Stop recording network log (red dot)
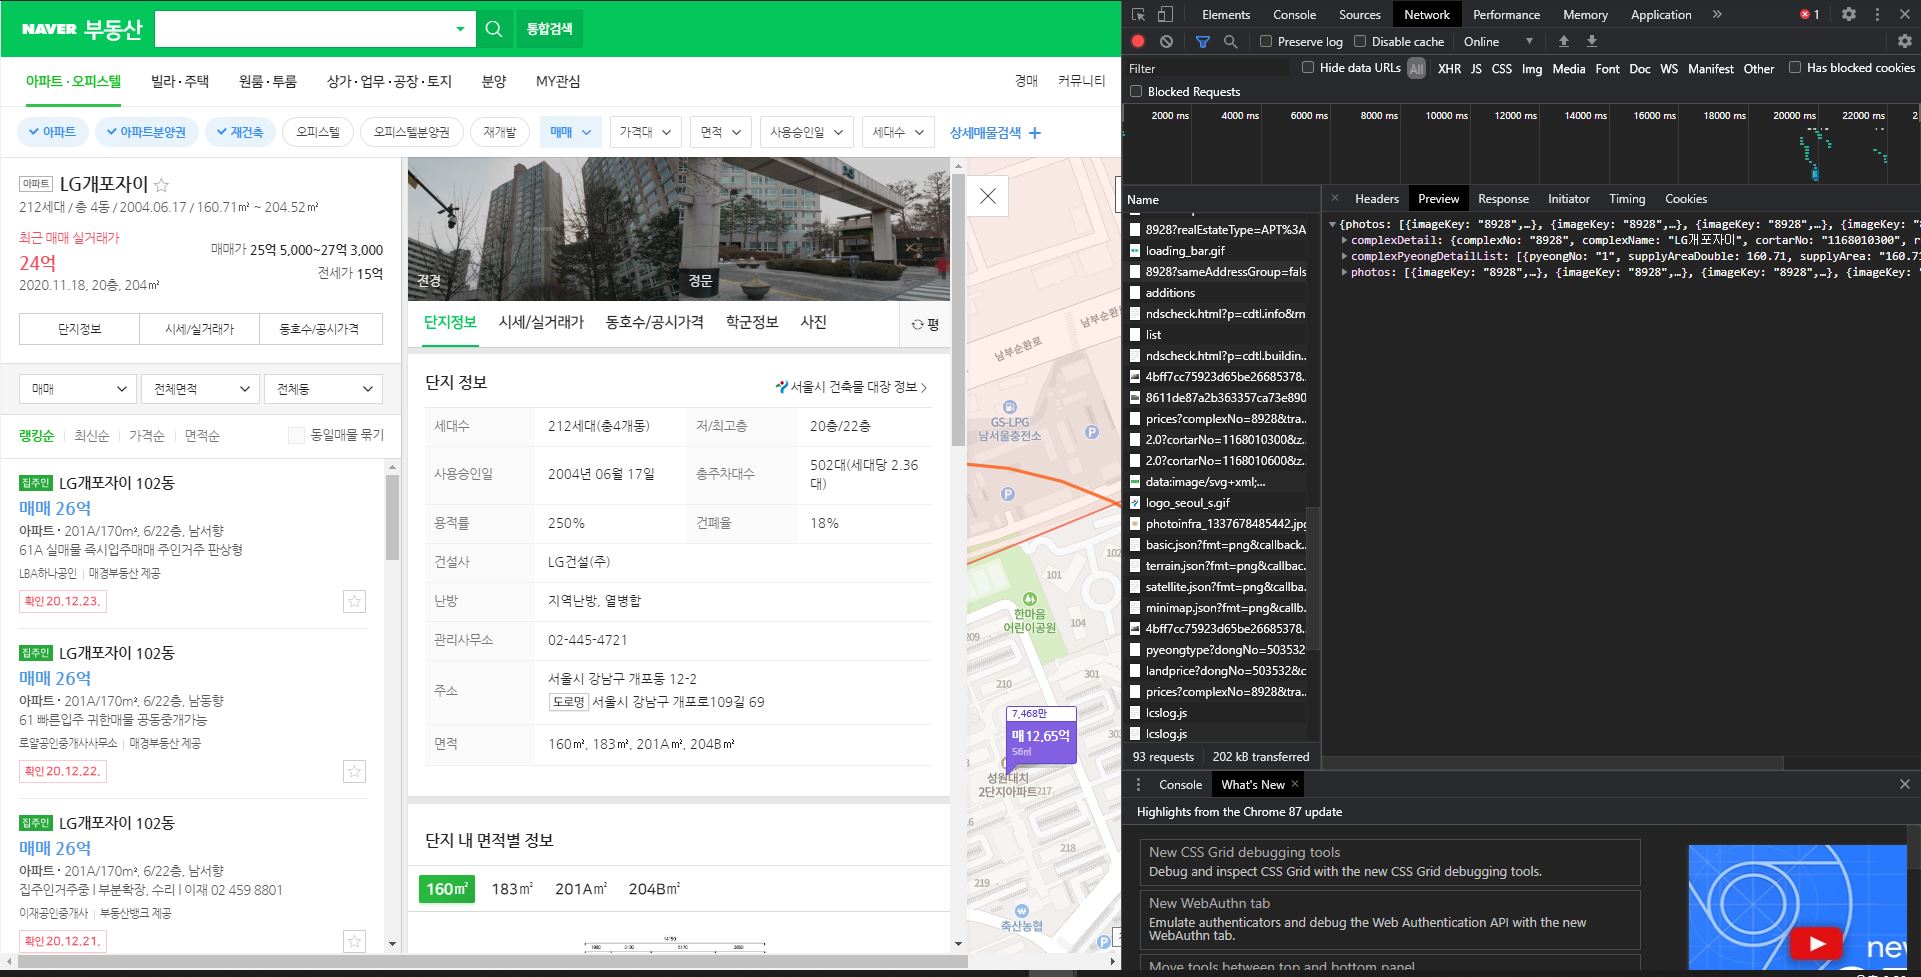 pos(1138,41)
